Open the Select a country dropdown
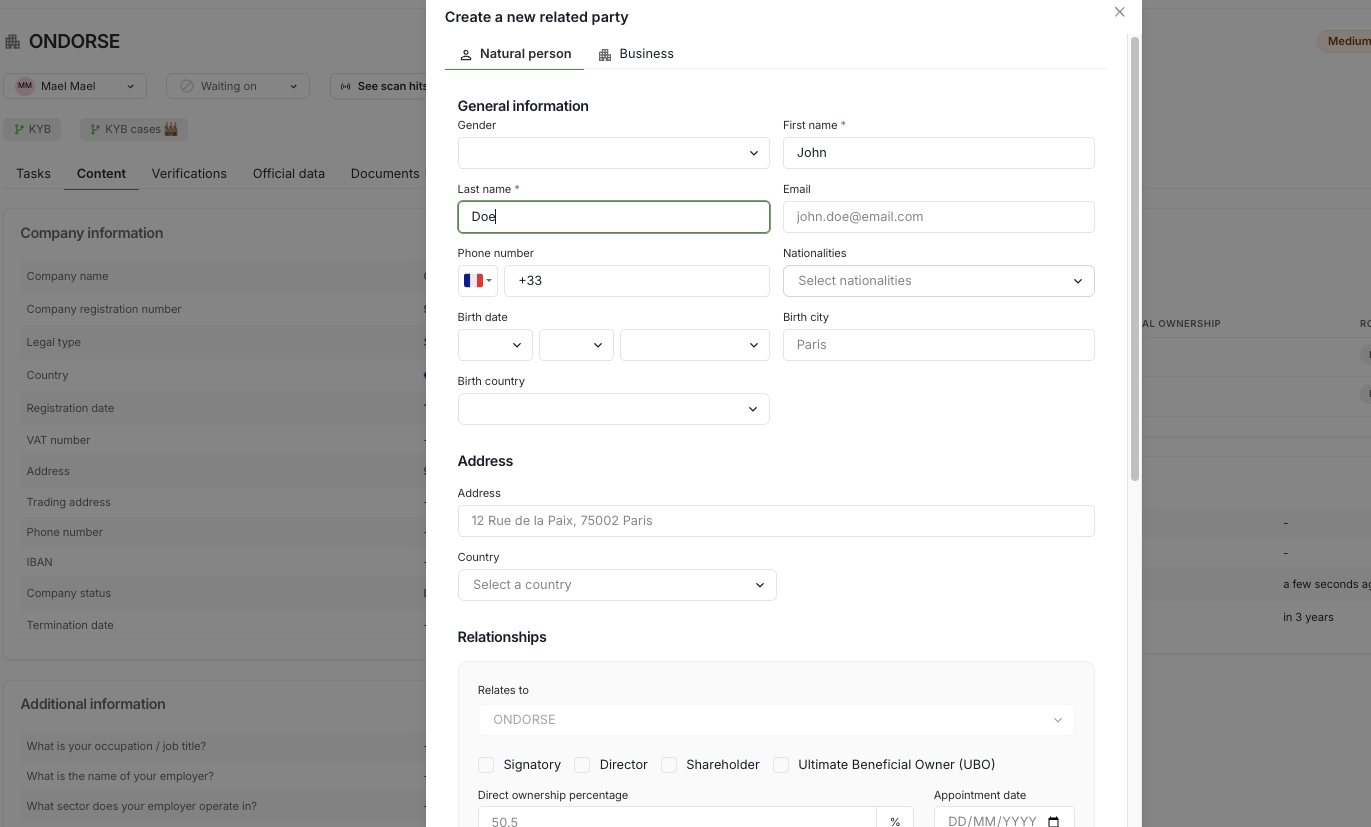 point(617,585)
